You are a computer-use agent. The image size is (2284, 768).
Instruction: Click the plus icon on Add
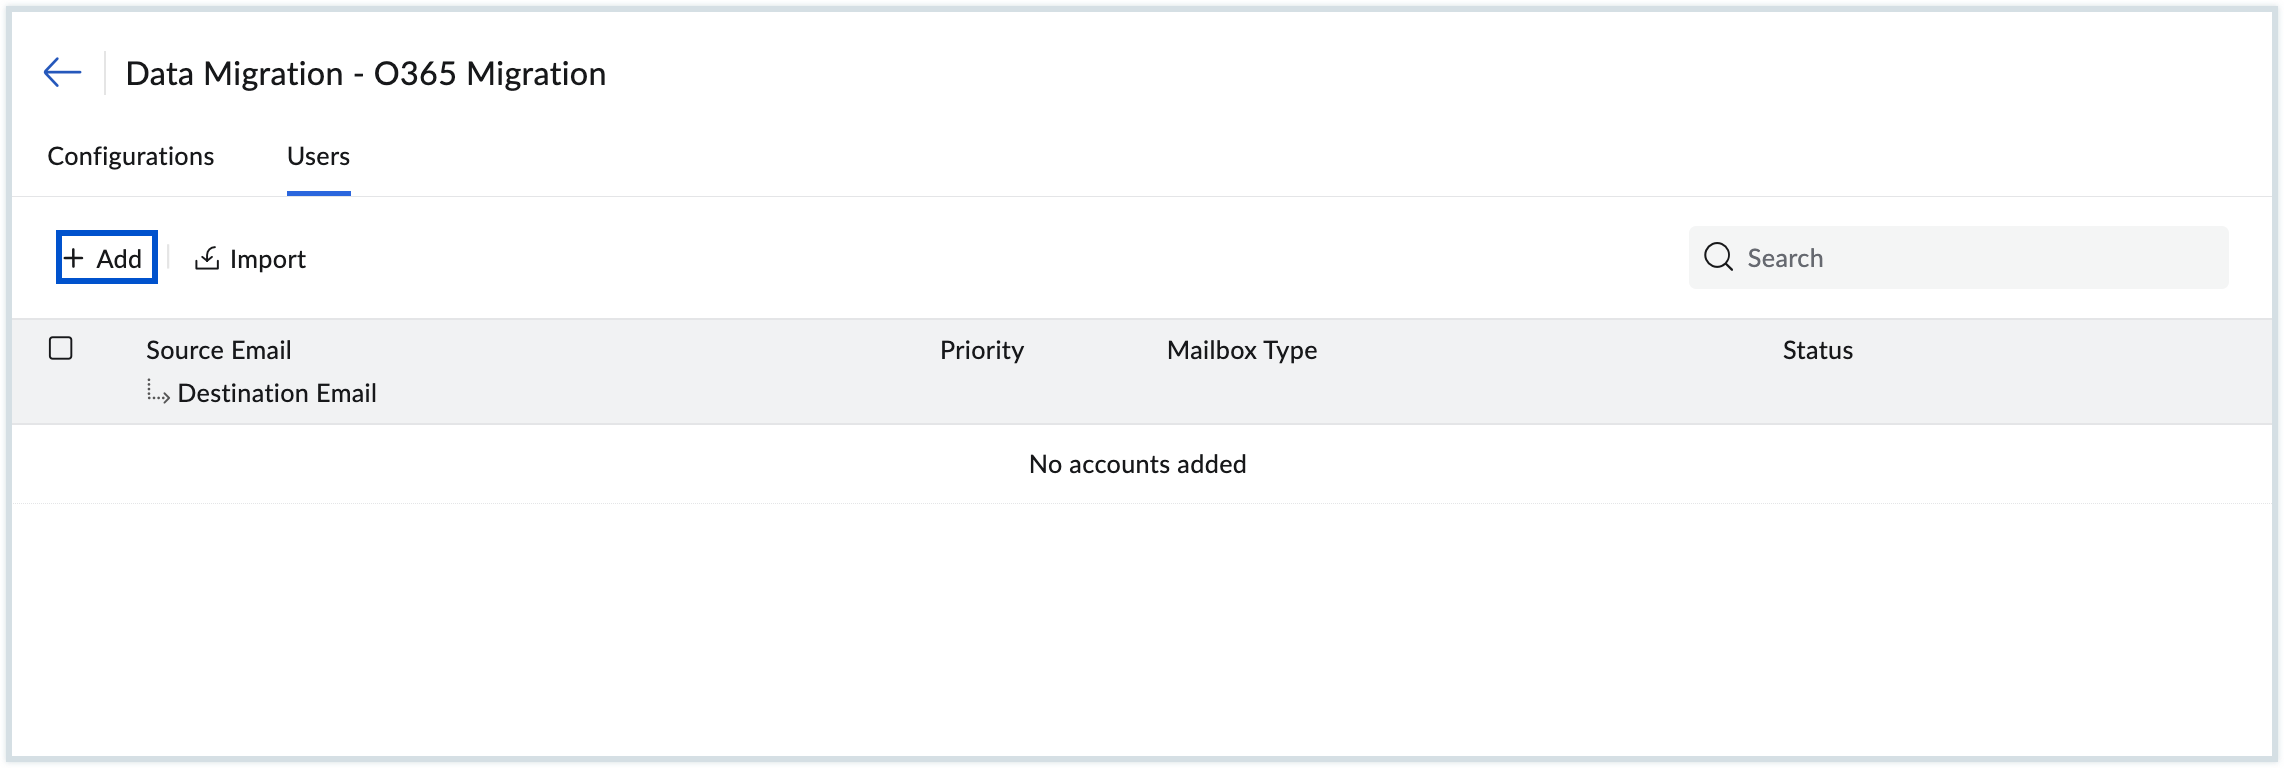tap(74, 259)
